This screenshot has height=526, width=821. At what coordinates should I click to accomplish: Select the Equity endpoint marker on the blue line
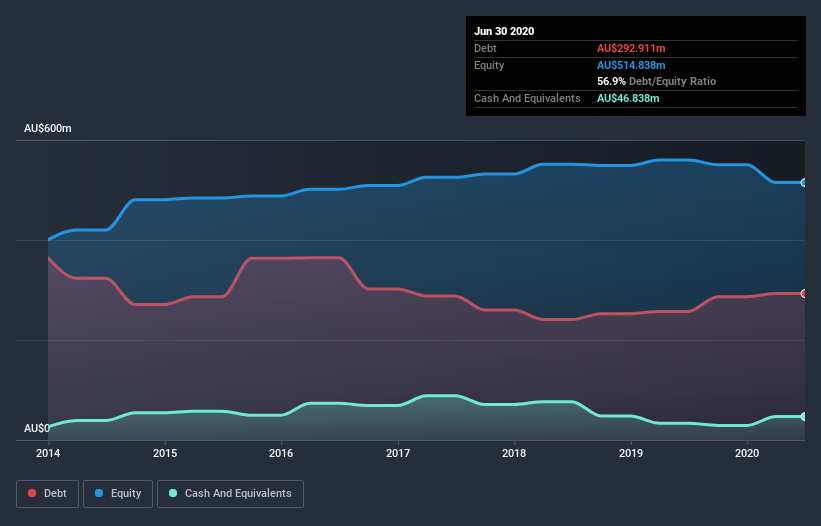pyautogui.click(x=803, y=183)
